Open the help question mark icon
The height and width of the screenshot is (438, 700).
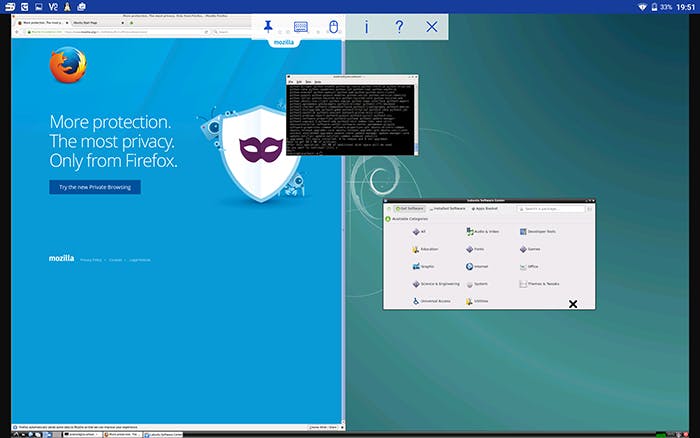(399, 26)
